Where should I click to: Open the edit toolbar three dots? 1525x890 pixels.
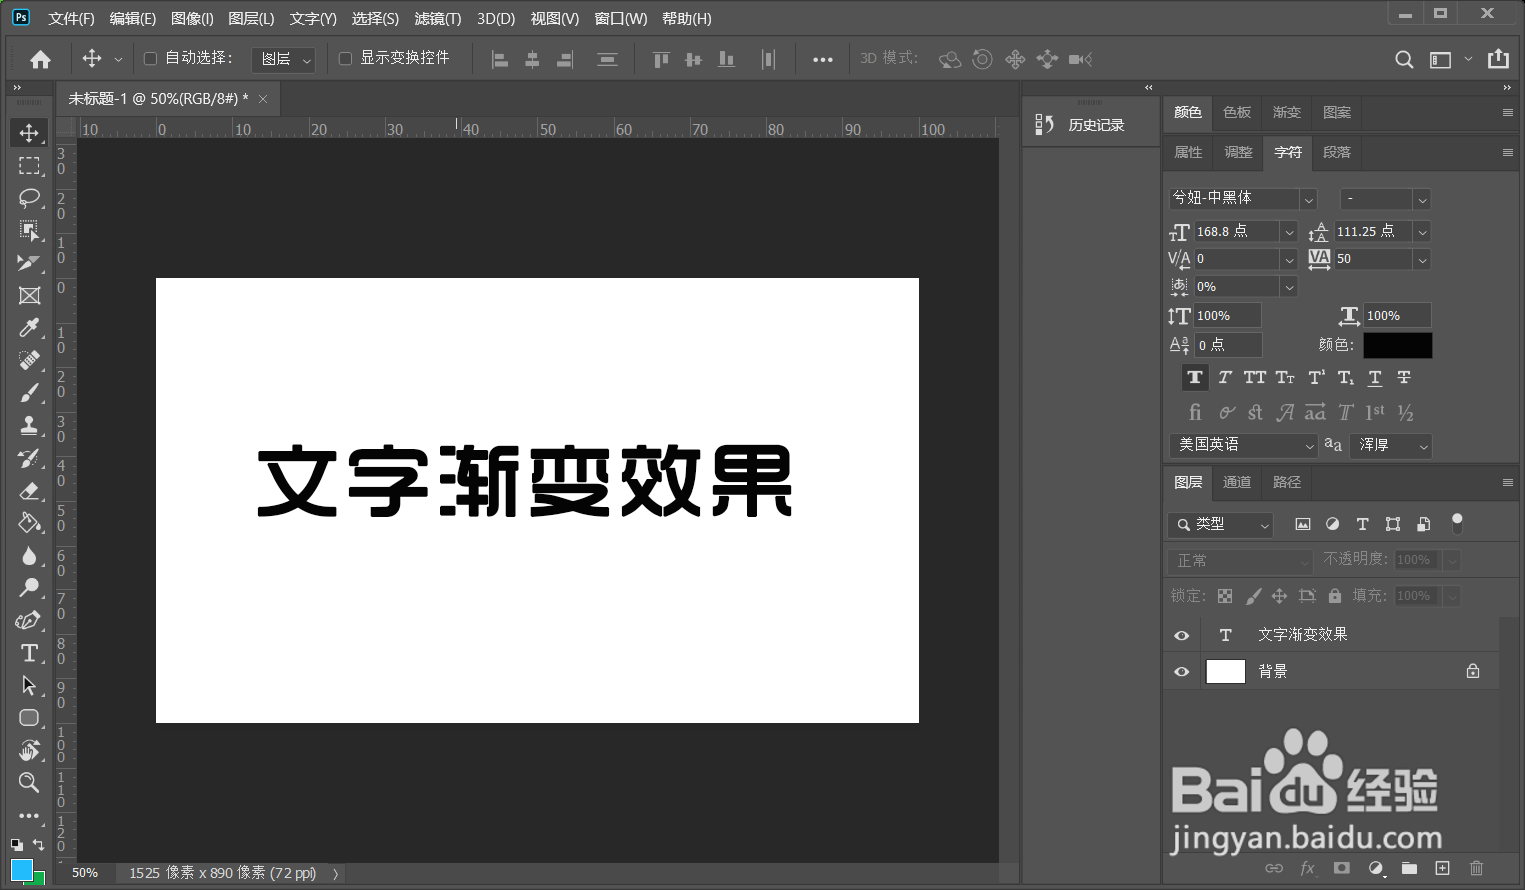(x=29, y=816)
